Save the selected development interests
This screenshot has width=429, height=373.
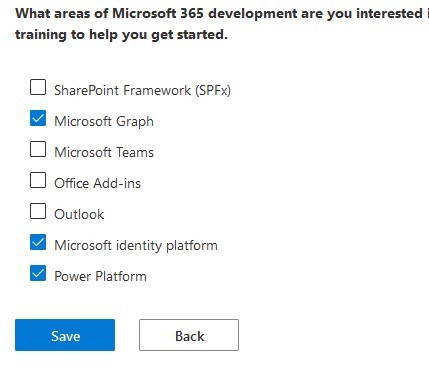click(x=65, y=335)
